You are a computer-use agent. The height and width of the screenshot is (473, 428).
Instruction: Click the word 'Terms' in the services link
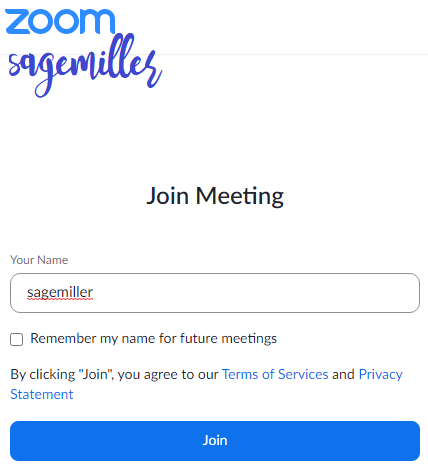tap(240, 374)
